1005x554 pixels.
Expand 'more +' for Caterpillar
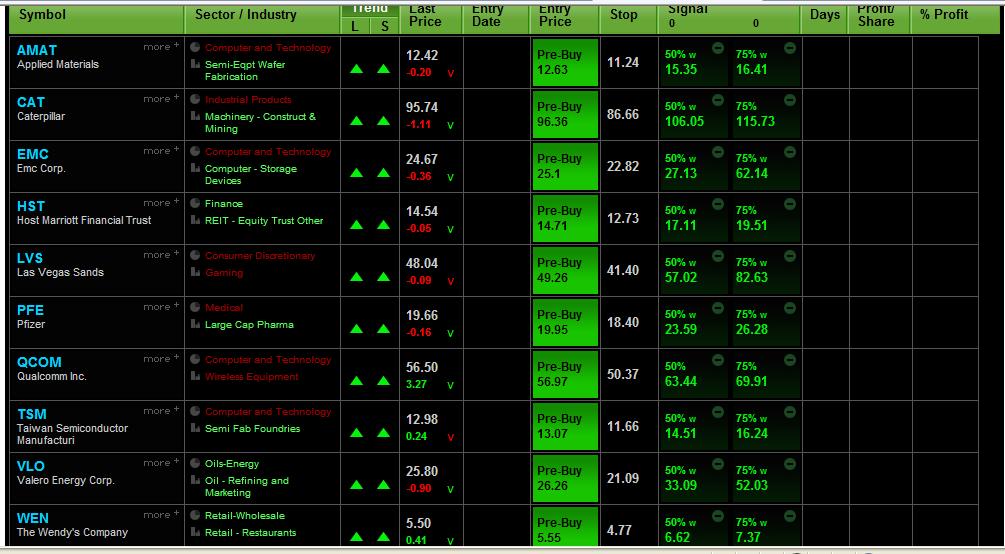161,99
